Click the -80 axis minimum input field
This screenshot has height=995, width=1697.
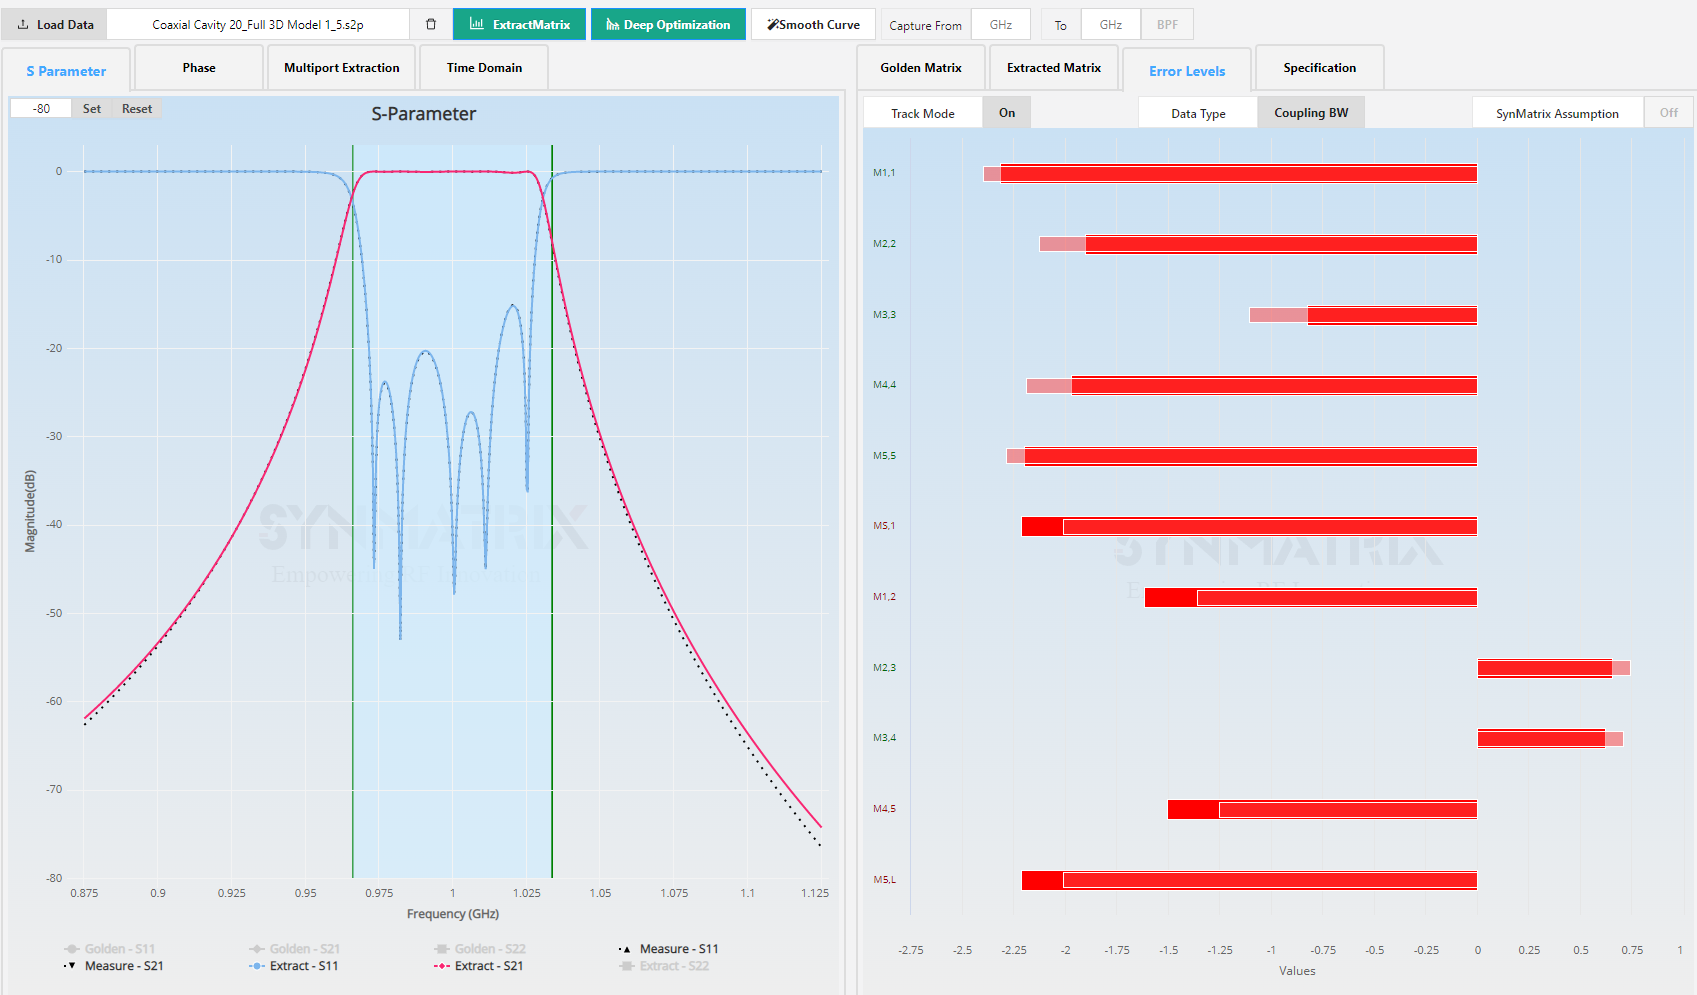41,109
